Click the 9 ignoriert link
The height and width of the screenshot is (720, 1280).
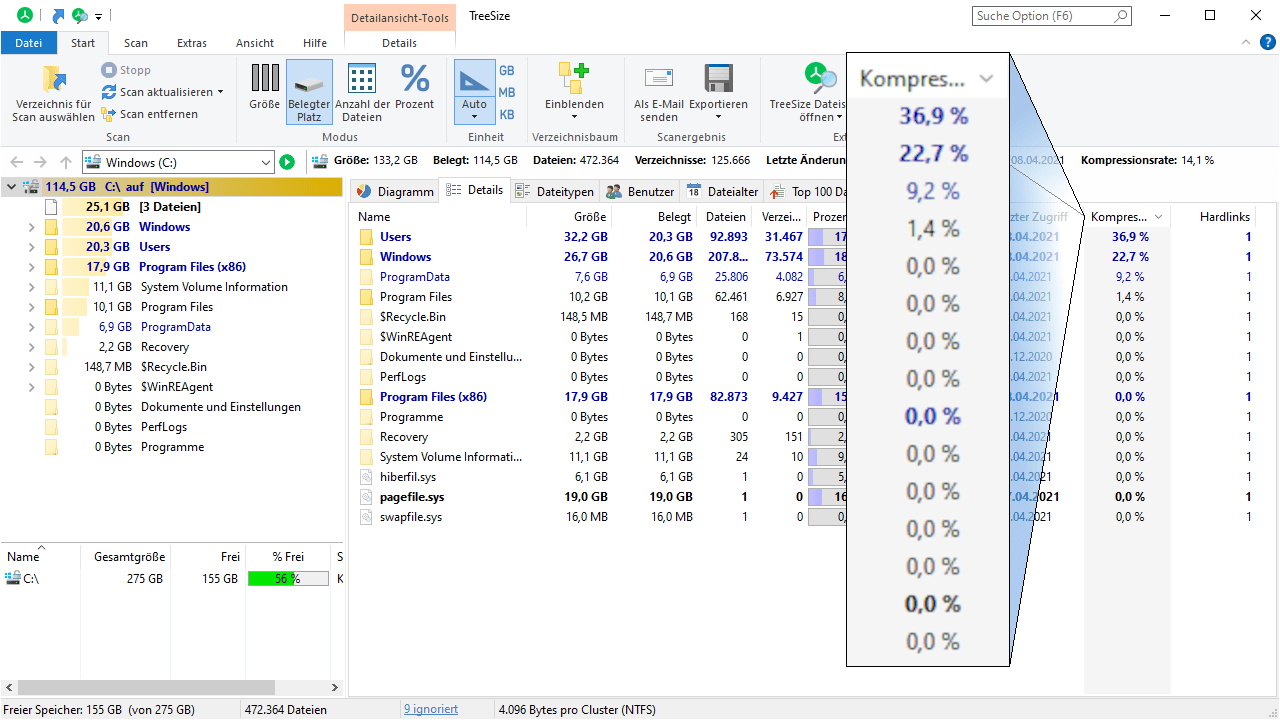point(431,709)
